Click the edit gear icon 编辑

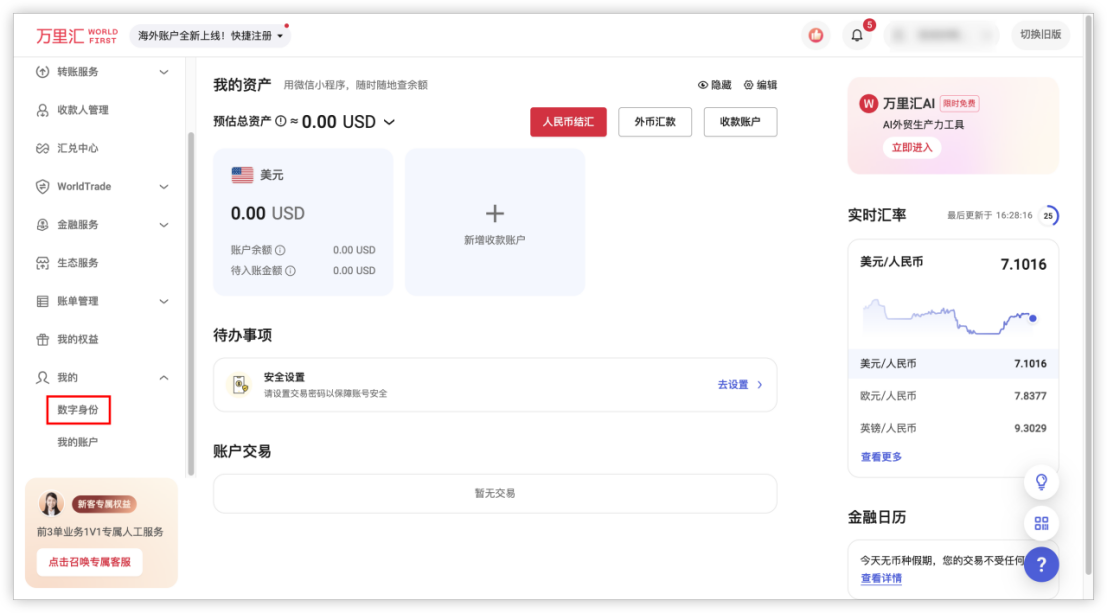pyautogui.click(x=748, y=85)
